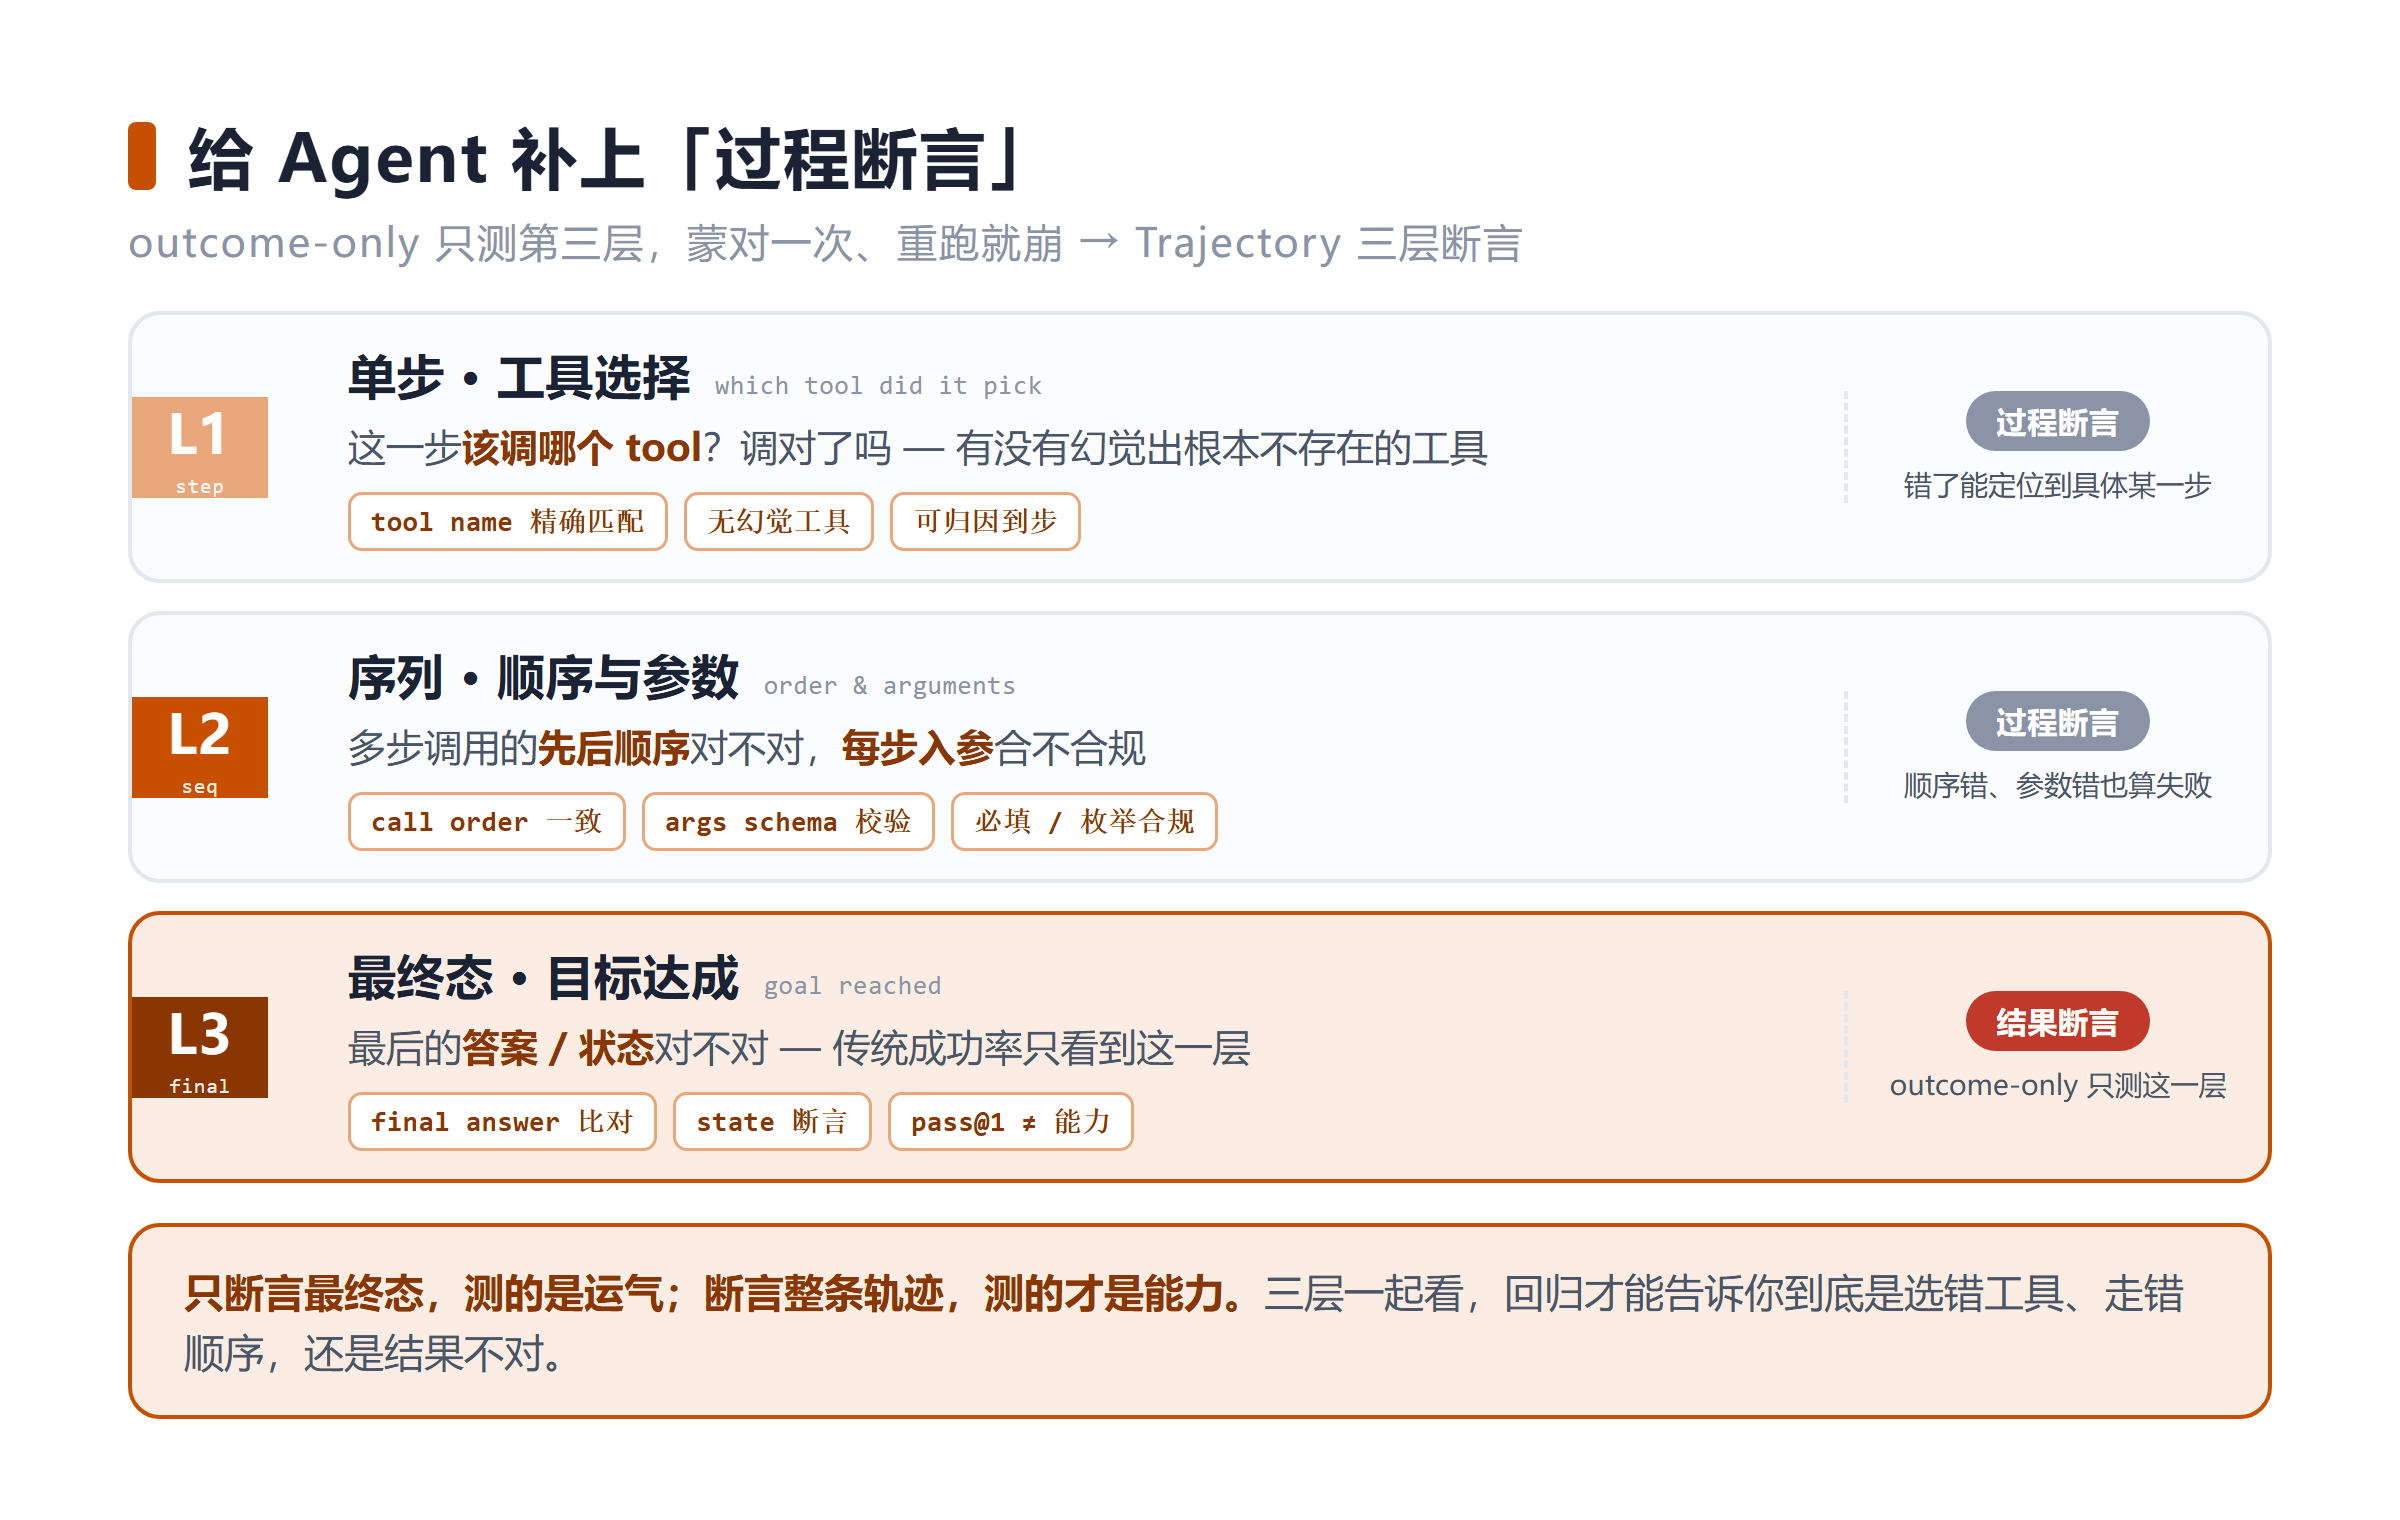Viewport: 2400px width, 1520px height.
Task: Select the '无幻觉工具' tag
Action: pos(778,521)
